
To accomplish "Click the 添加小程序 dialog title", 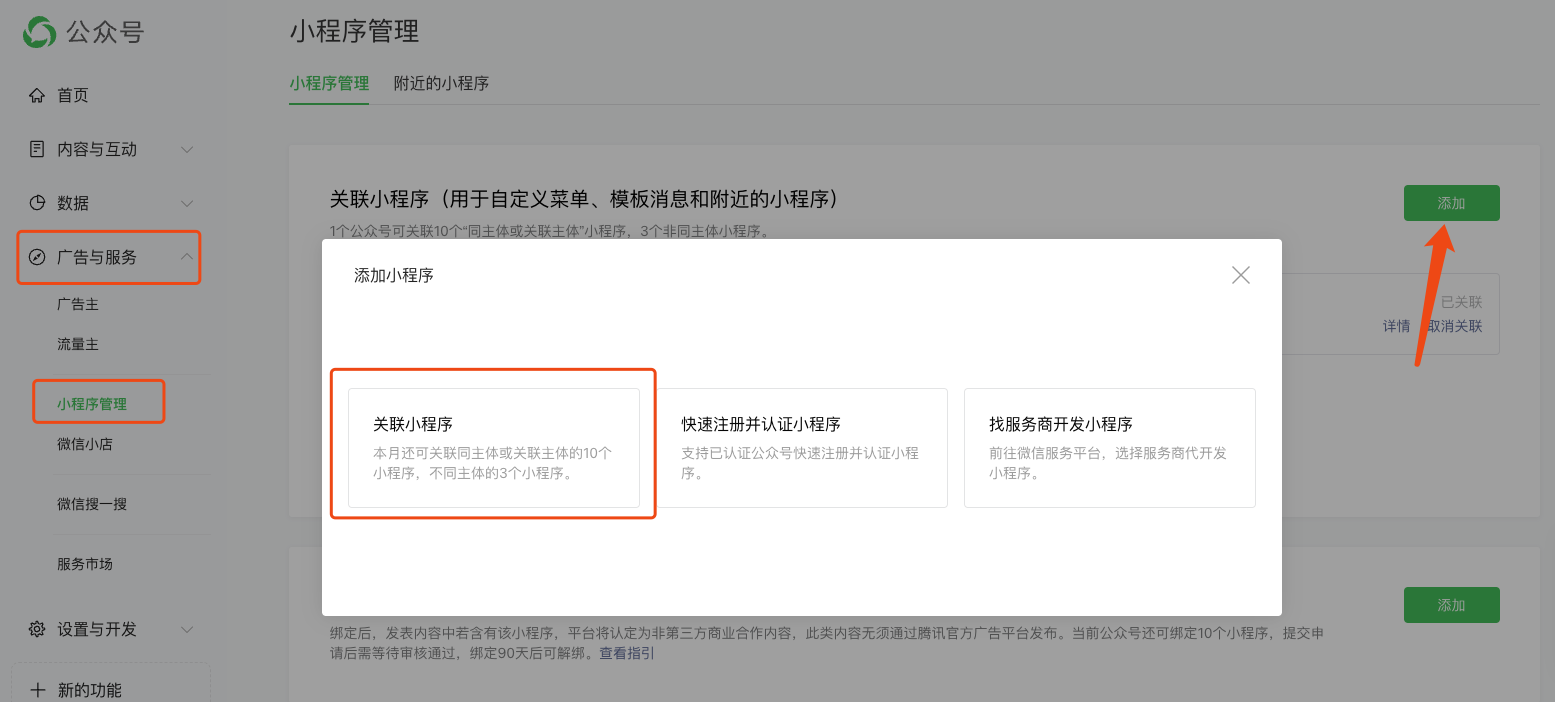I will coord(394,275).
